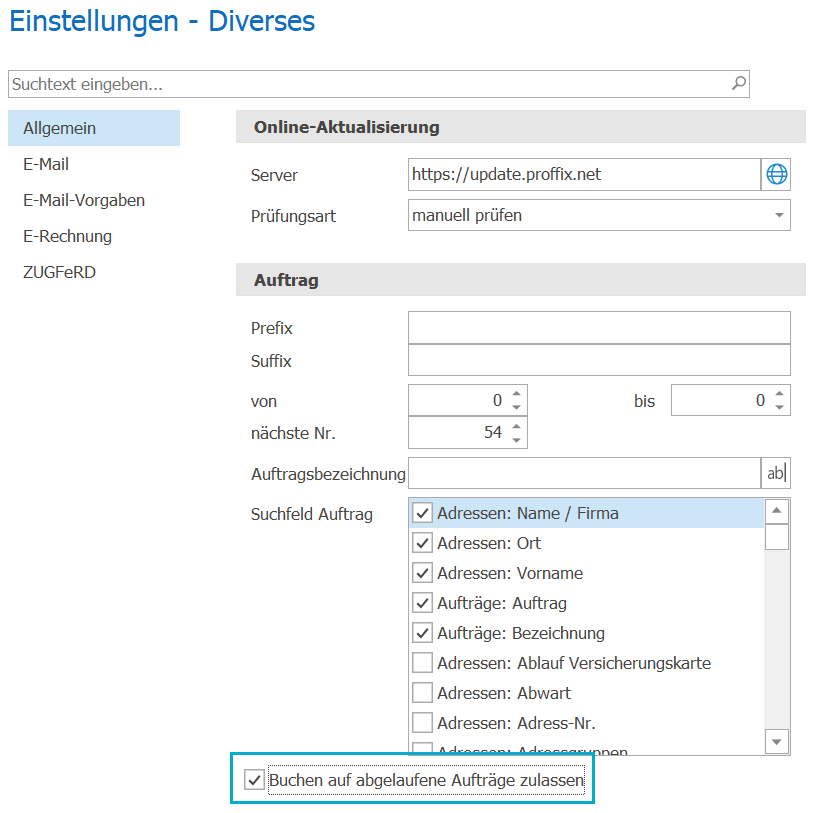823x813 pixels.
Task: Increase the 'bis' value with up arrow
Action: (779, 393)
